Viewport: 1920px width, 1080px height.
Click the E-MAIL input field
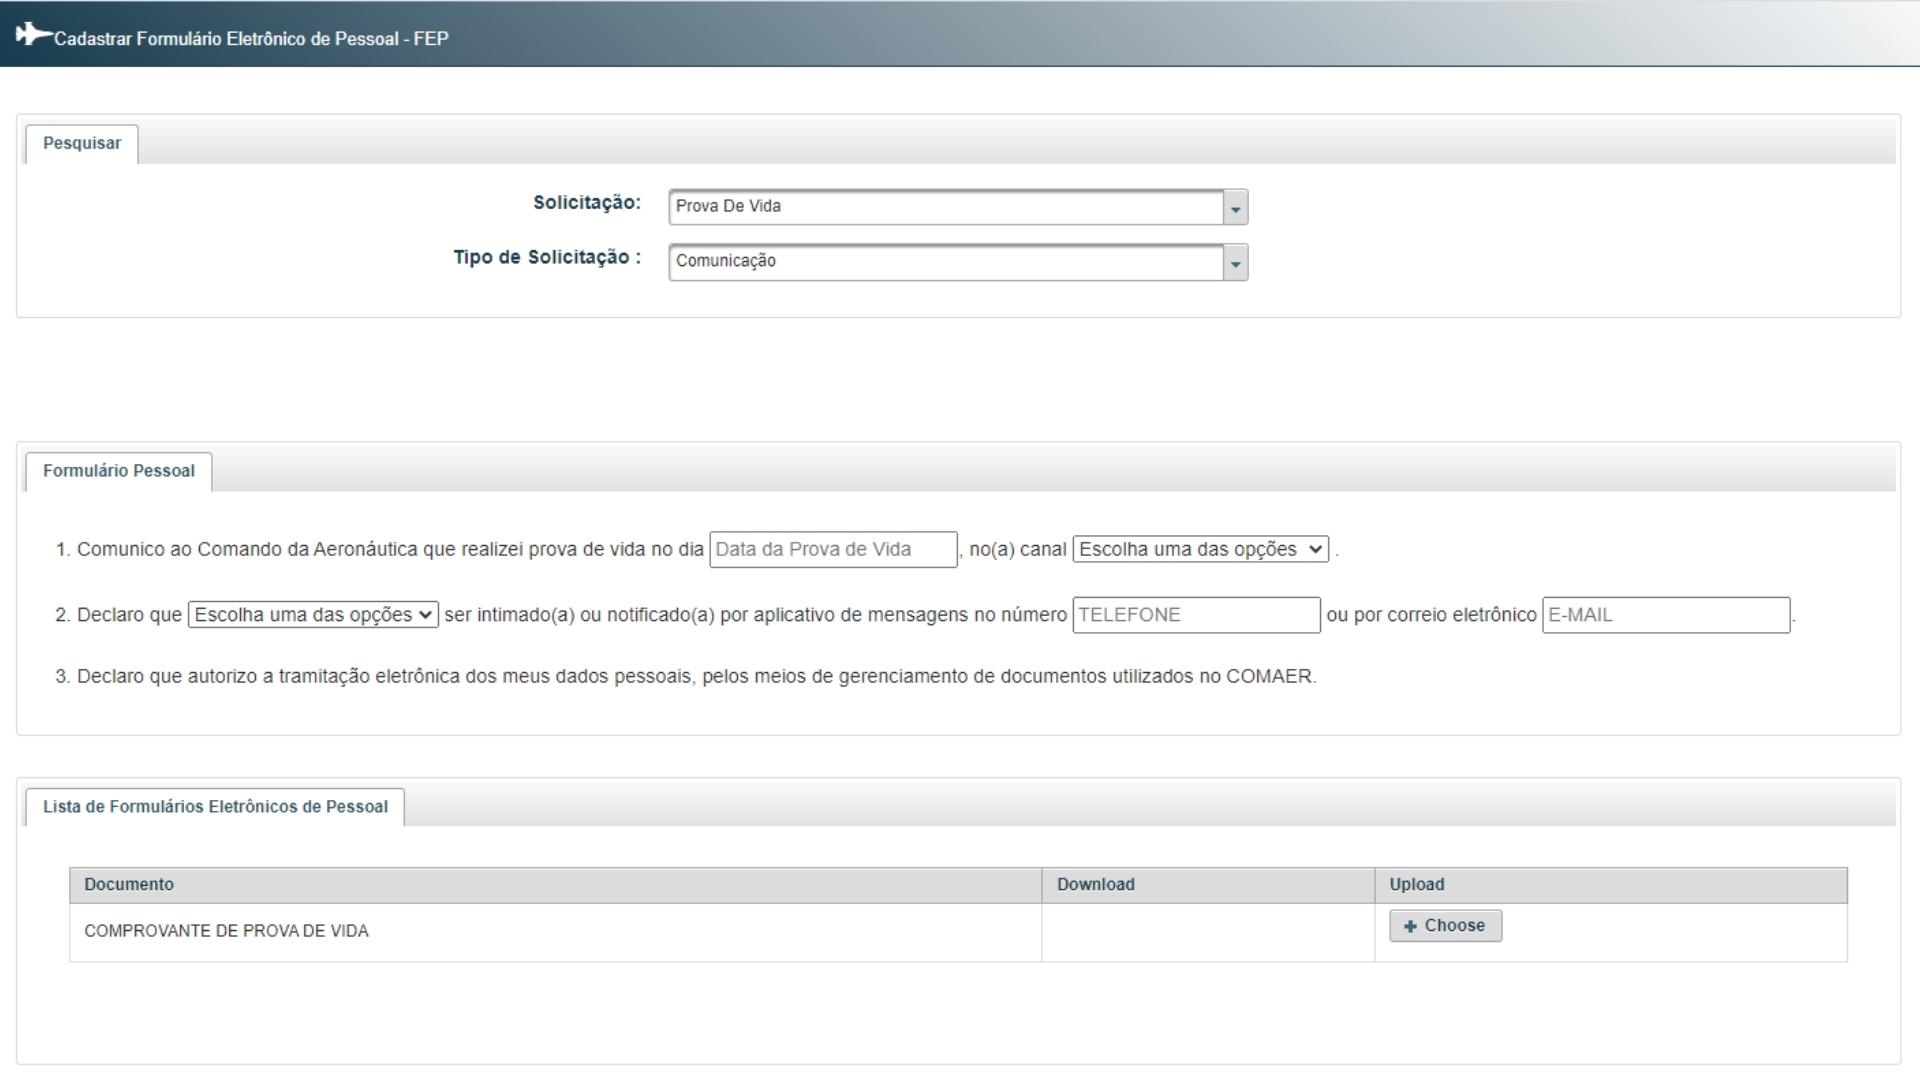tap(1666, 615)
